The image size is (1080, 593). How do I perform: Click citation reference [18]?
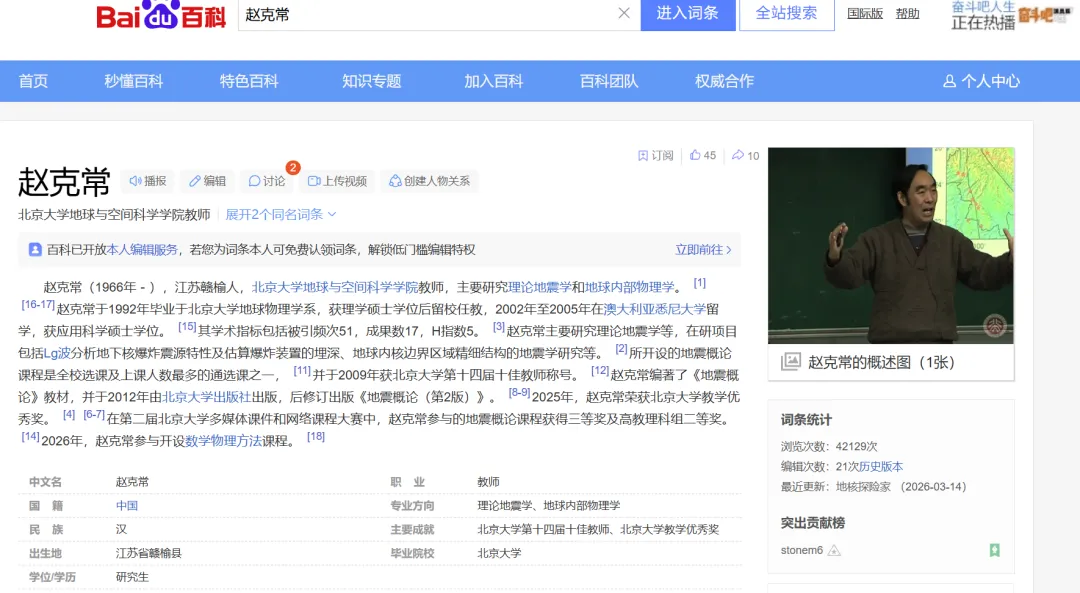click(x=315, y=437)
